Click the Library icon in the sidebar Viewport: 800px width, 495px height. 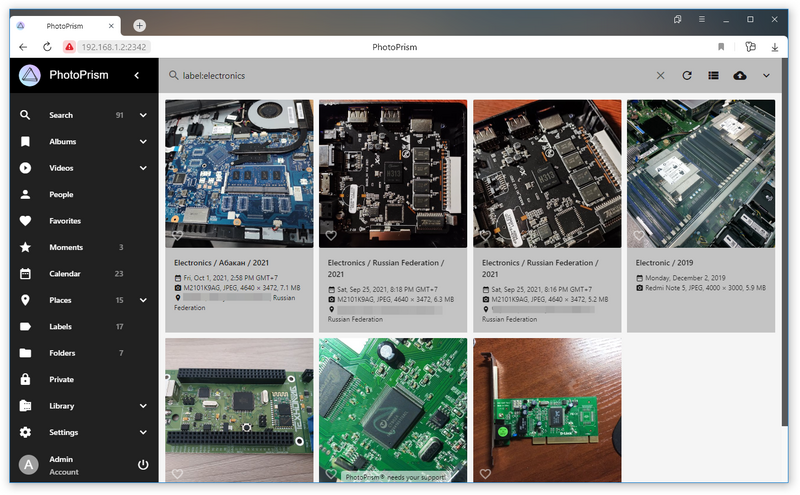(25, 406)
